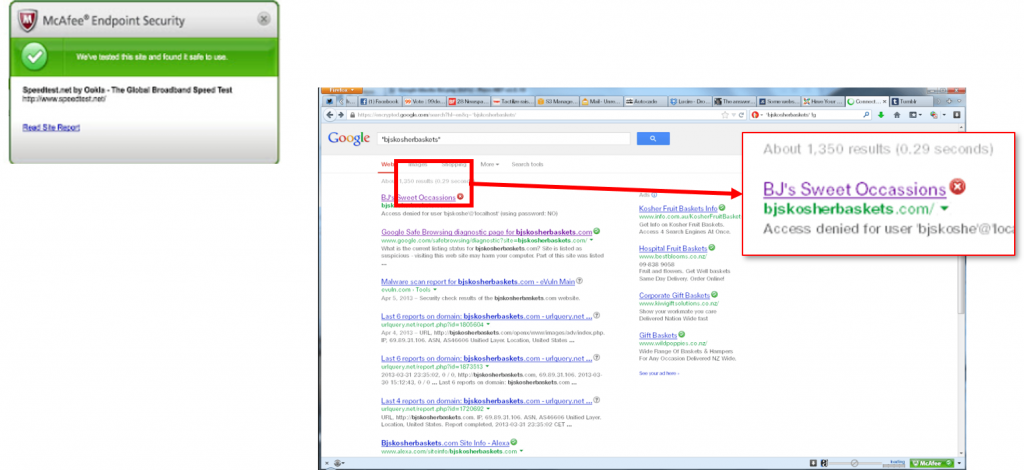
Task: Click green rating icon beside Alexa result
Action: pyautogui.click(x=515, y=442)
